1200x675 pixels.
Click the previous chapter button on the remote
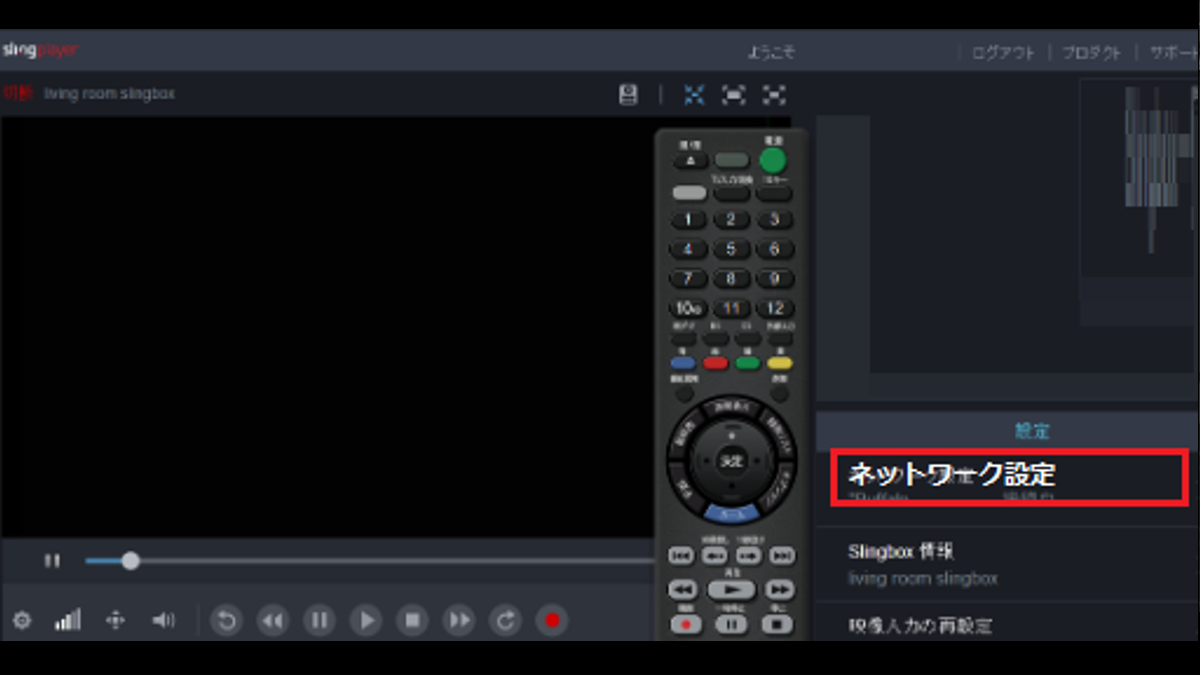coord(681,556)
